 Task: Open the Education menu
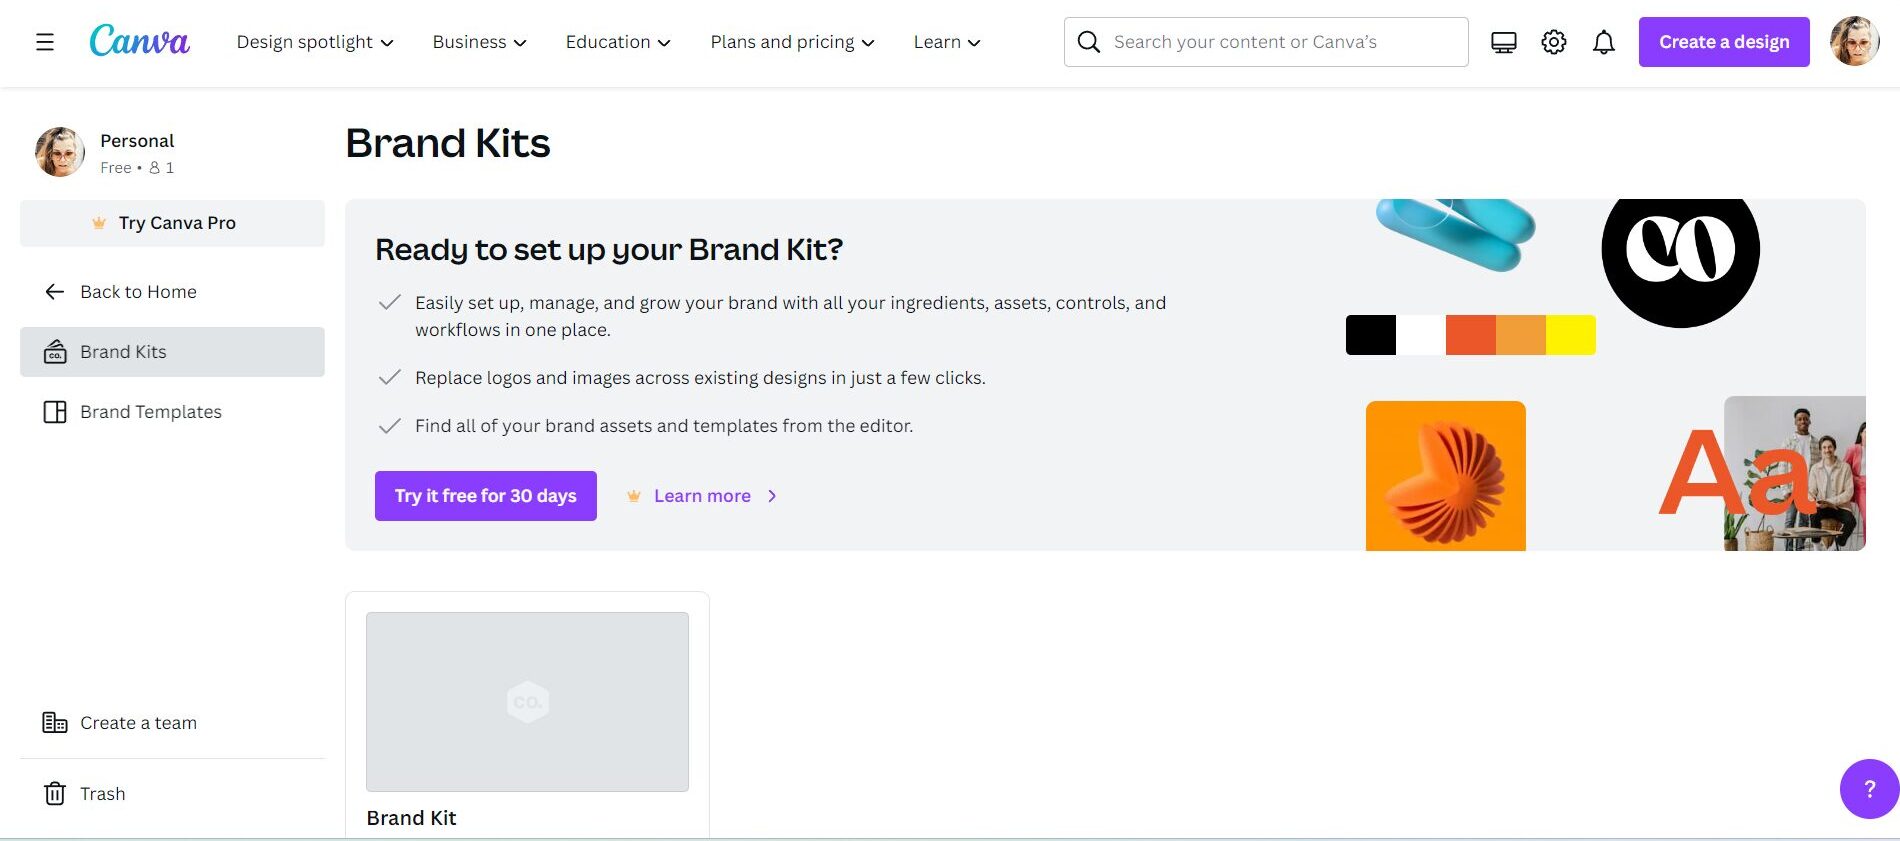[x=617, y=42]
